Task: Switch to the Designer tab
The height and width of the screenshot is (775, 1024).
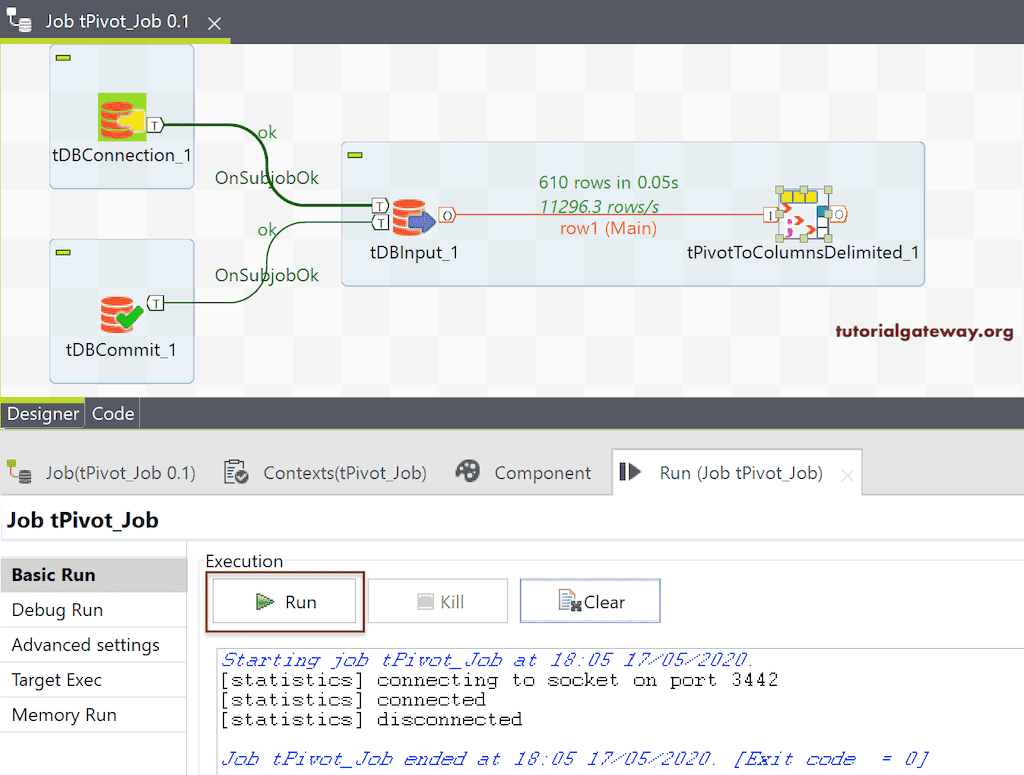Action: click(x=43, y=413)
